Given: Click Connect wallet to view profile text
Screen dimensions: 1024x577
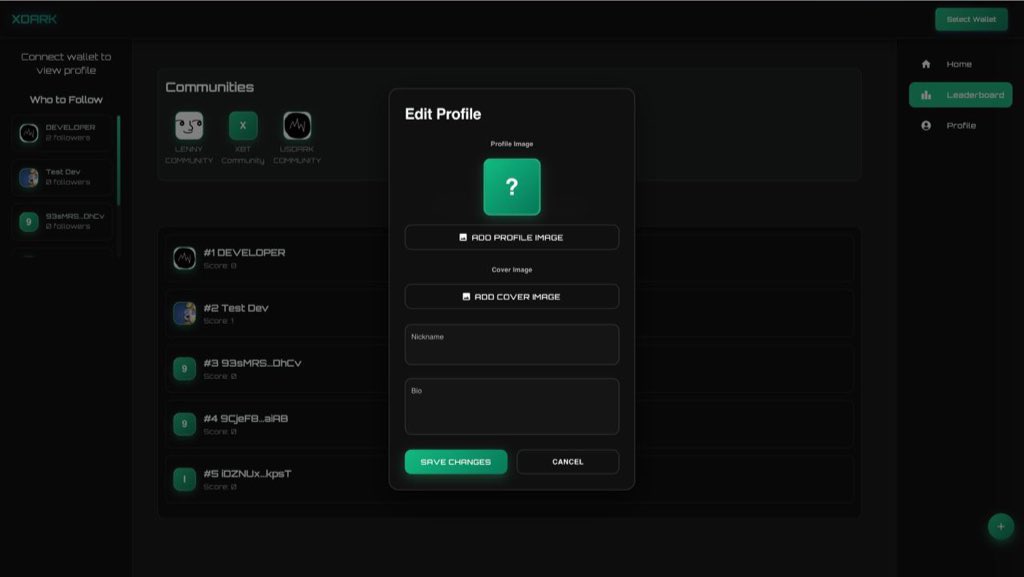Looking at the screenshot, I should coord(66,63).
